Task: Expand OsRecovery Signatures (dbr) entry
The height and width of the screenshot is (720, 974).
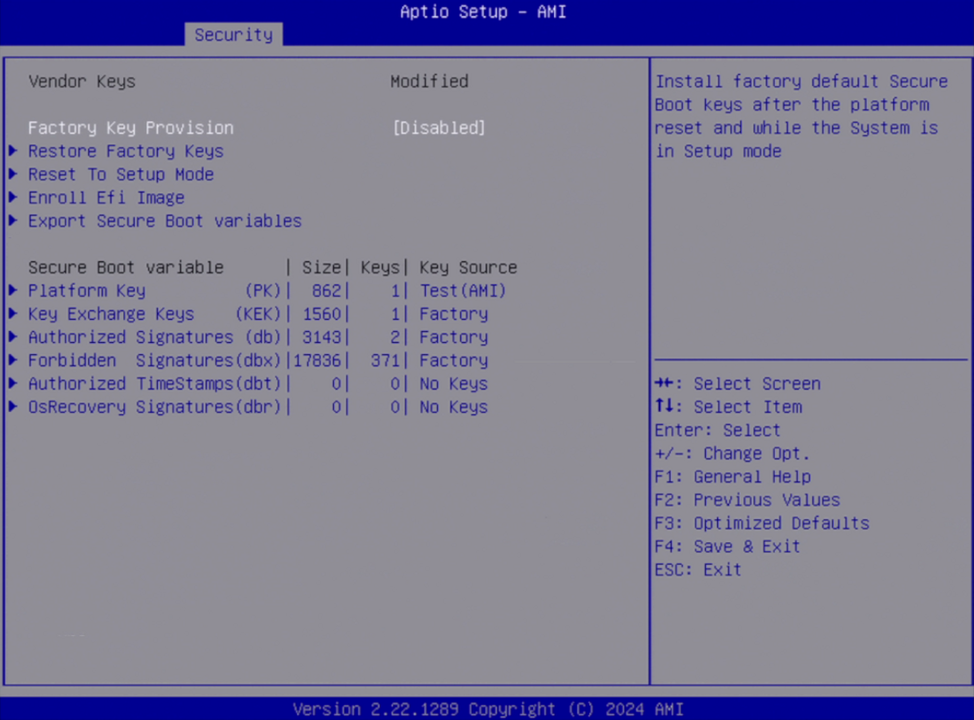Action: [12, 406]
